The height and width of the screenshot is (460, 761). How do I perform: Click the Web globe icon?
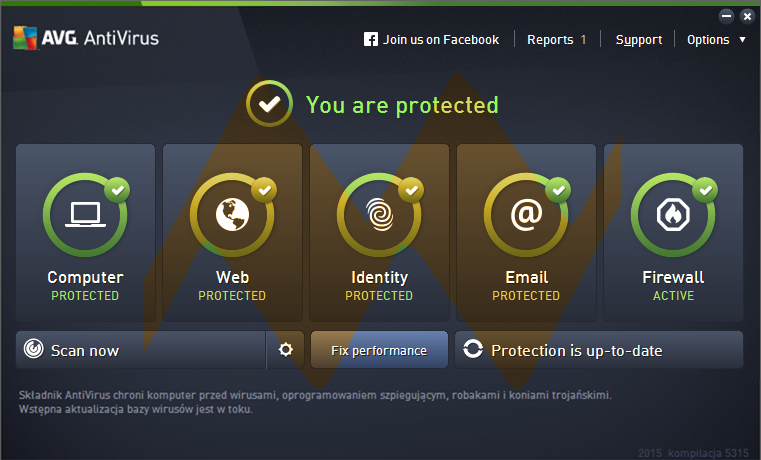click(x=232, y=214)
